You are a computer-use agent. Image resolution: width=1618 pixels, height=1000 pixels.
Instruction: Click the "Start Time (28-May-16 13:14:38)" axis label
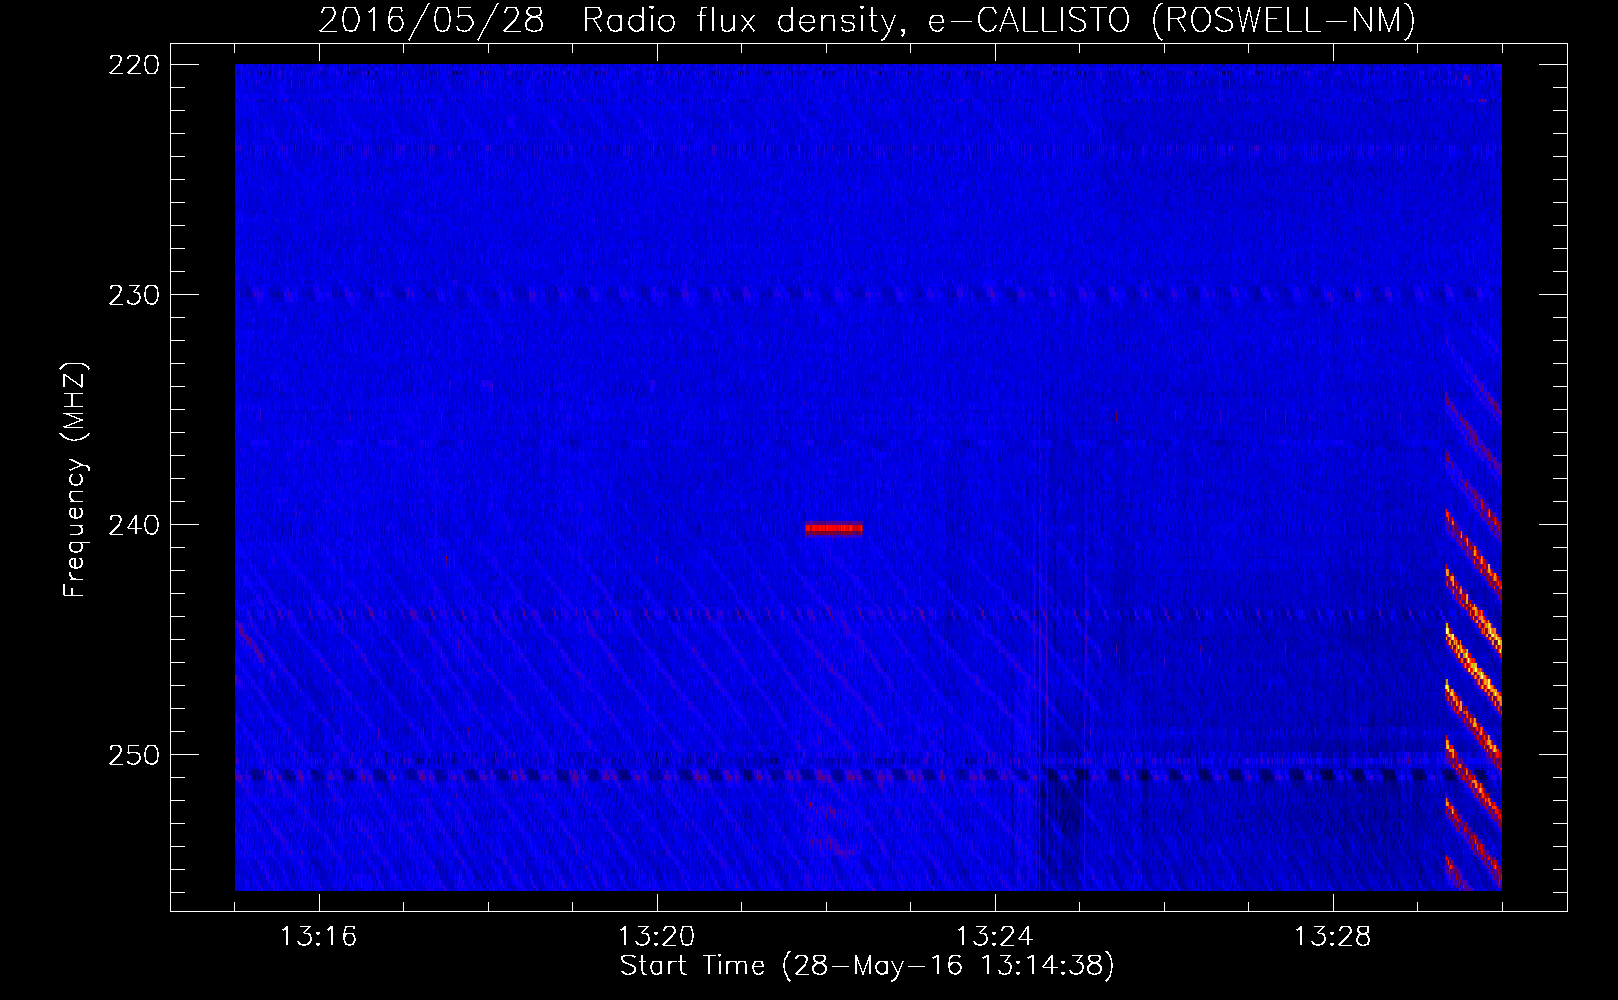coord(867,966)
